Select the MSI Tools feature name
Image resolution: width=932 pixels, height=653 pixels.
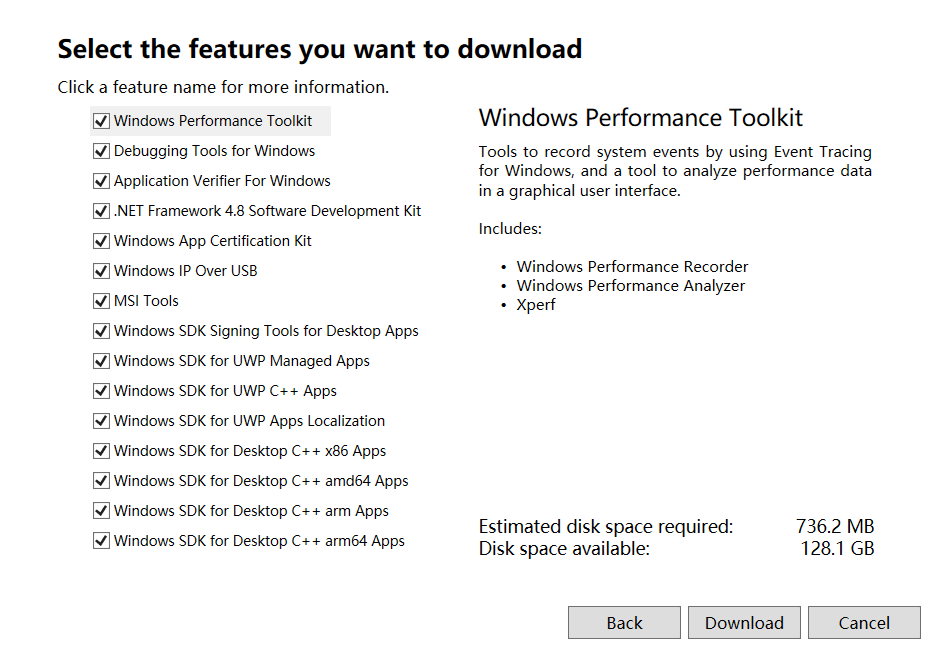click(x=146, y=301)
